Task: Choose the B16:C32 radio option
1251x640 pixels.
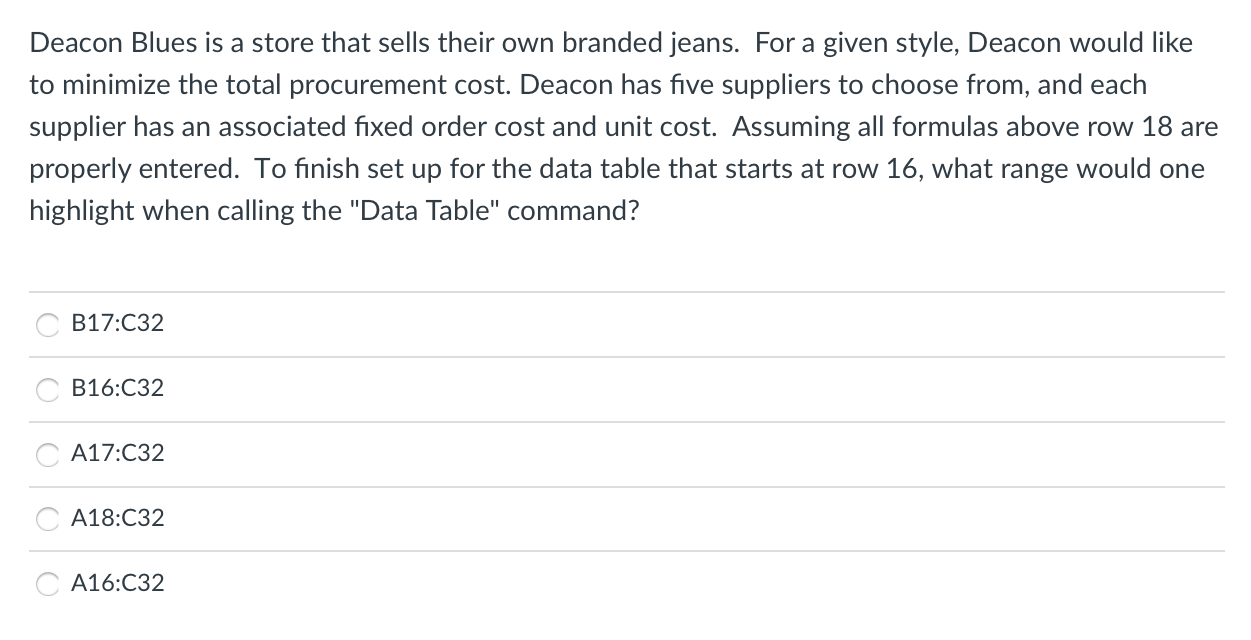Action: 48,390
